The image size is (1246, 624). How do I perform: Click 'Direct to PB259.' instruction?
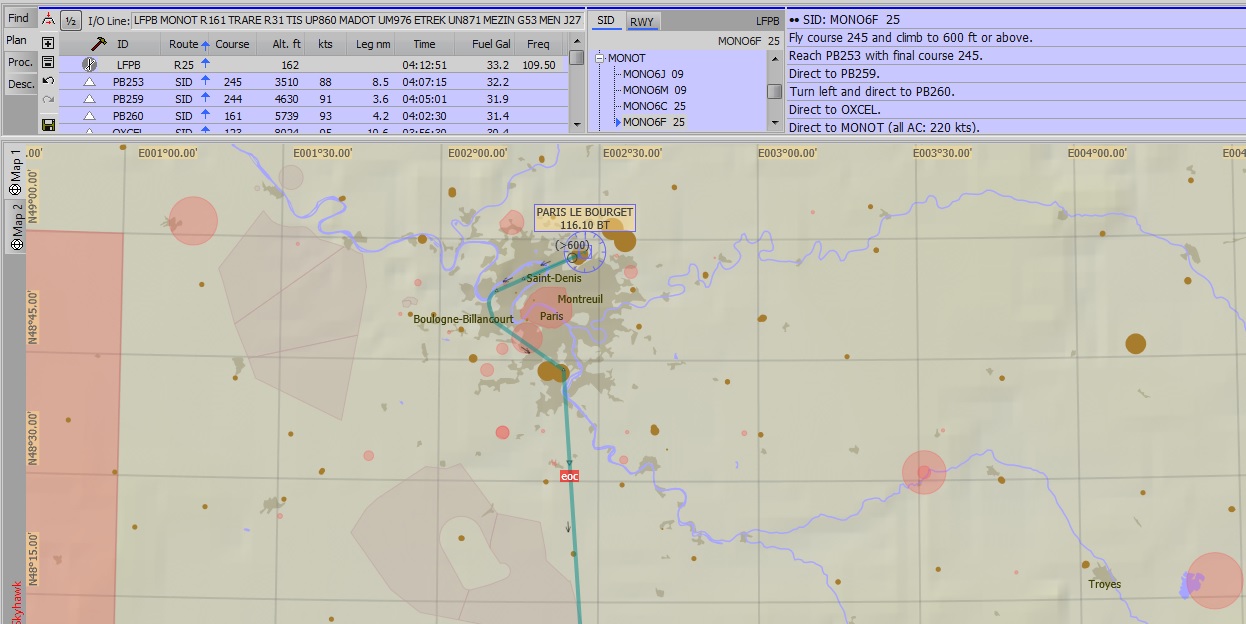pos(835,74)
